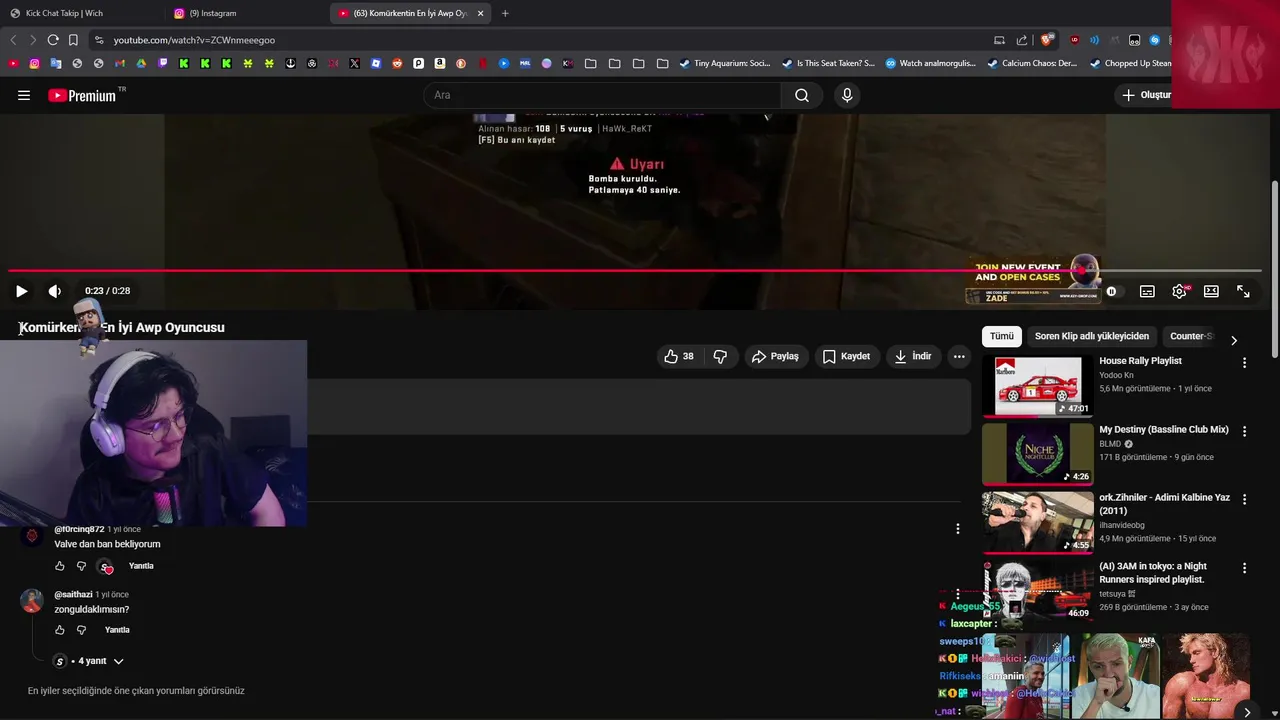1280x720 pixels.
Task: Expand the 4 yanıt replies
Action: [x=89, y=661]
